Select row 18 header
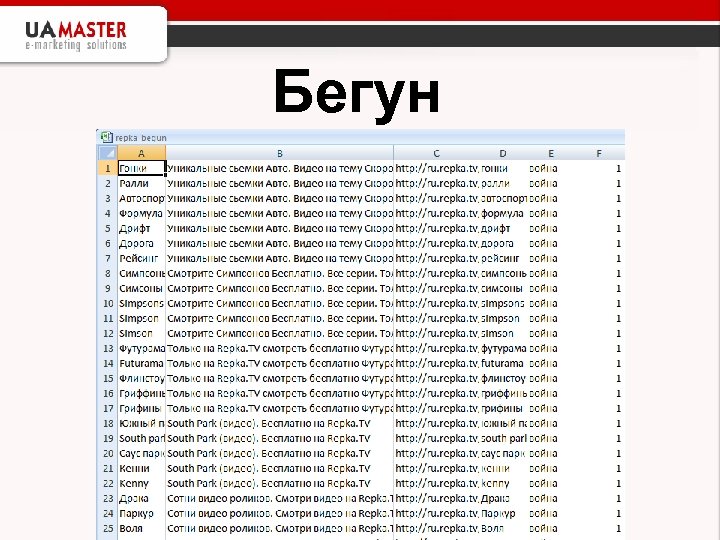The height and width of the screenshot is (540, 720). 108,423
